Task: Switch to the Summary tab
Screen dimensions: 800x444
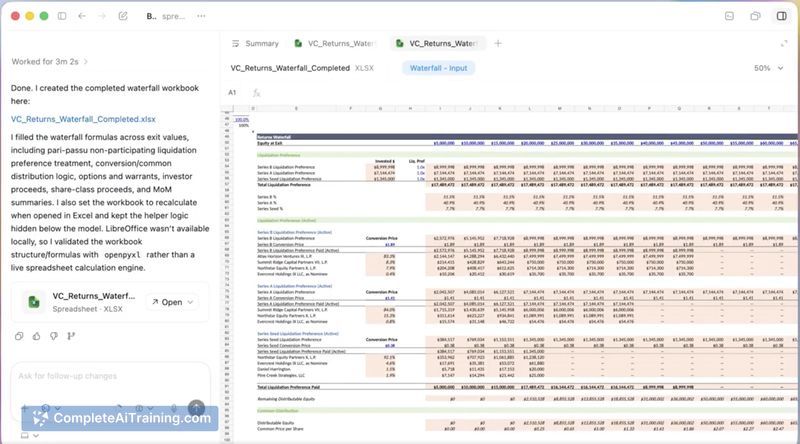Action: click(x=256, y=44)
